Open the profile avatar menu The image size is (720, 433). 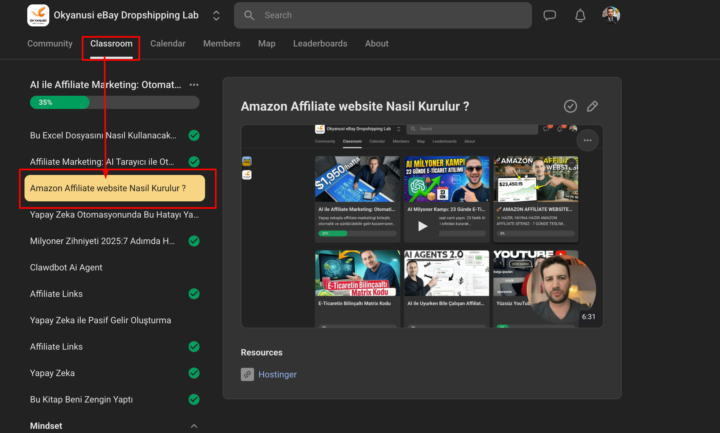pos(611,15)
